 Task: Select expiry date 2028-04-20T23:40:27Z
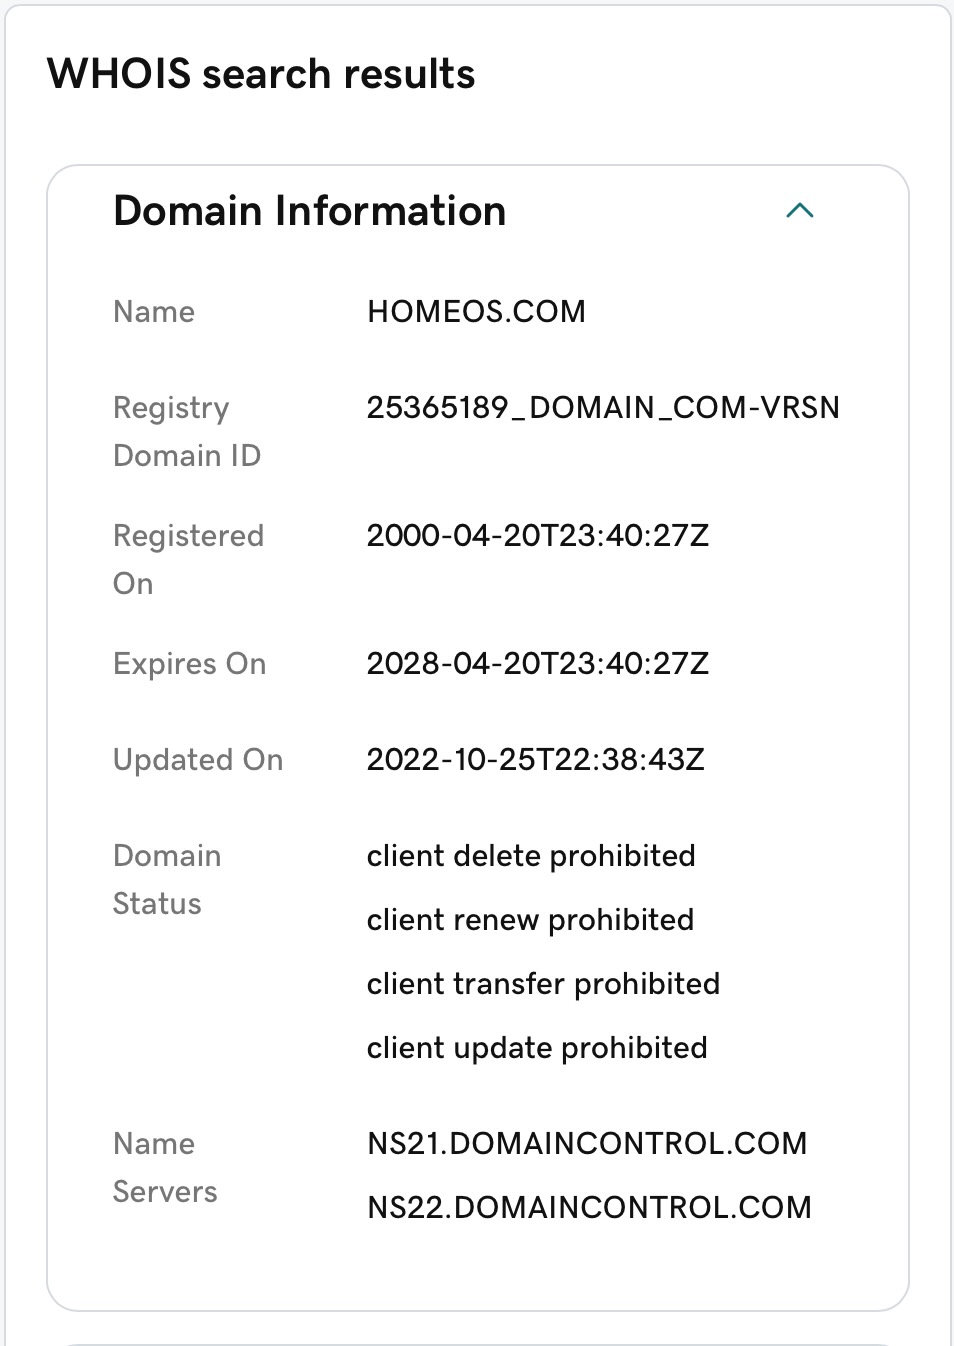538,664
